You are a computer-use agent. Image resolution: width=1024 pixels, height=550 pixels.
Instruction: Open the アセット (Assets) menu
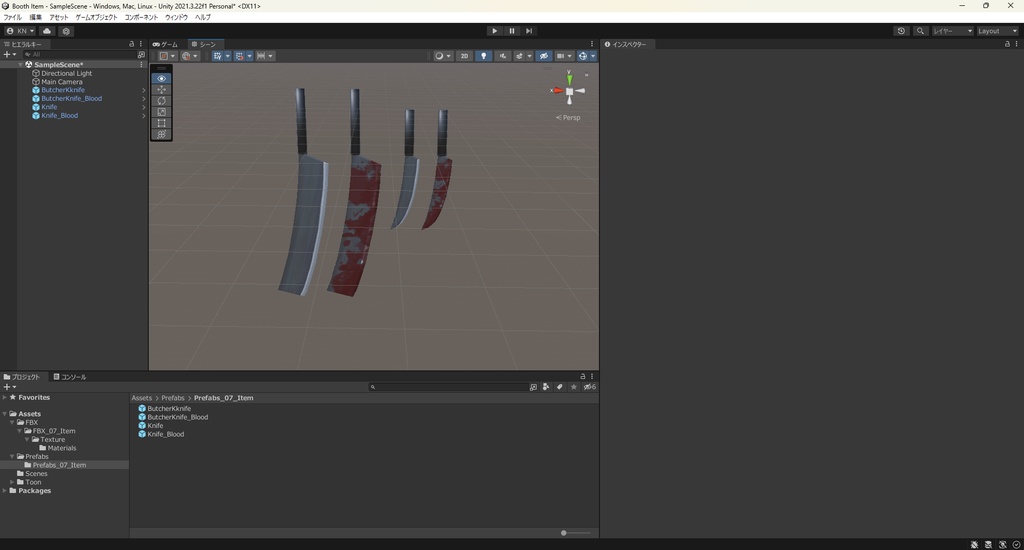(x=59, y=17)
